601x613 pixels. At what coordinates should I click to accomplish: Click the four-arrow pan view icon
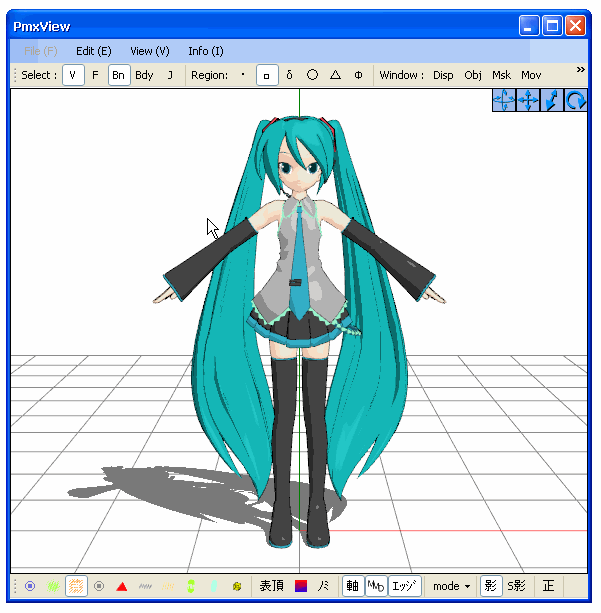click(528, 100)
